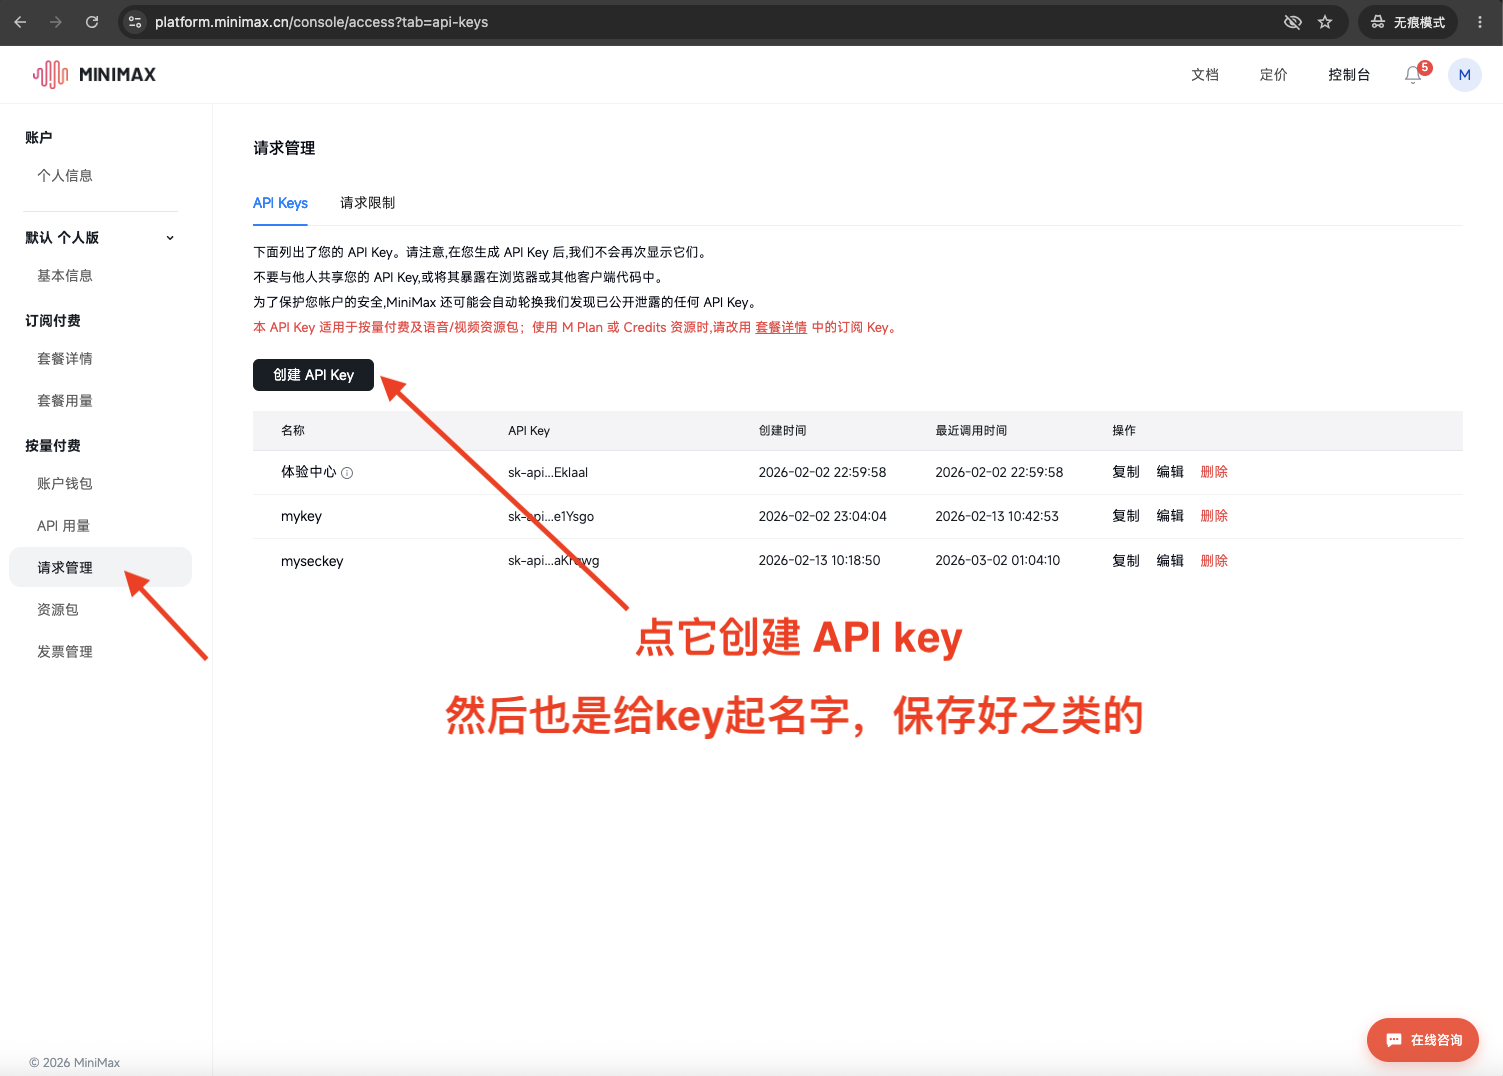Open the M user avatar
Image resolution: width=1503 pixels, height=1076 pixels.
1465,75
